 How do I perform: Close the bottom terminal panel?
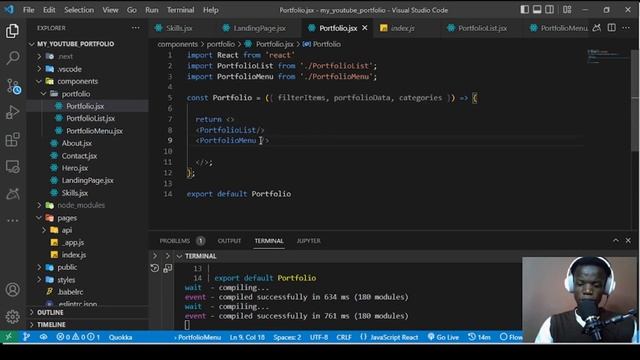pyautogui.click(x=628, y=240)
